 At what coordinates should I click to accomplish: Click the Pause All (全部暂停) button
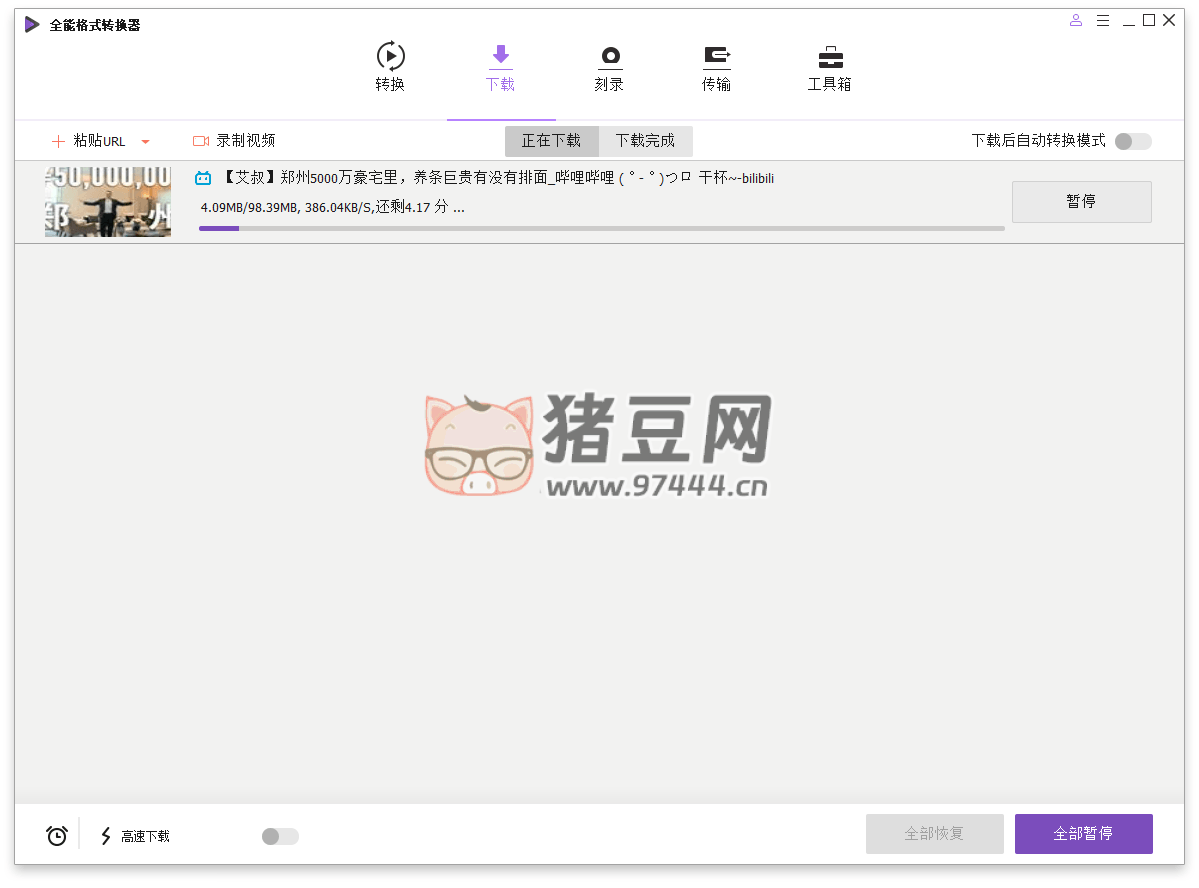tap(1083, 834)
